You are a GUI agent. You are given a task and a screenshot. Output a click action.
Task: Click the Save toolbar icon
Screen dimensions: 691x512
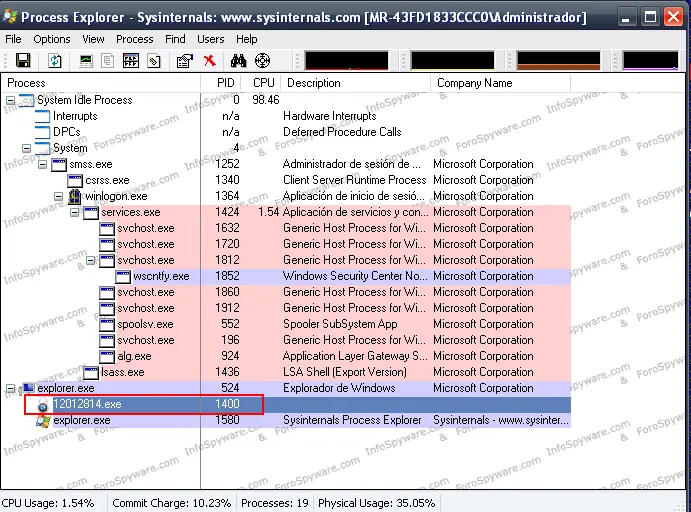pos(23,60)
